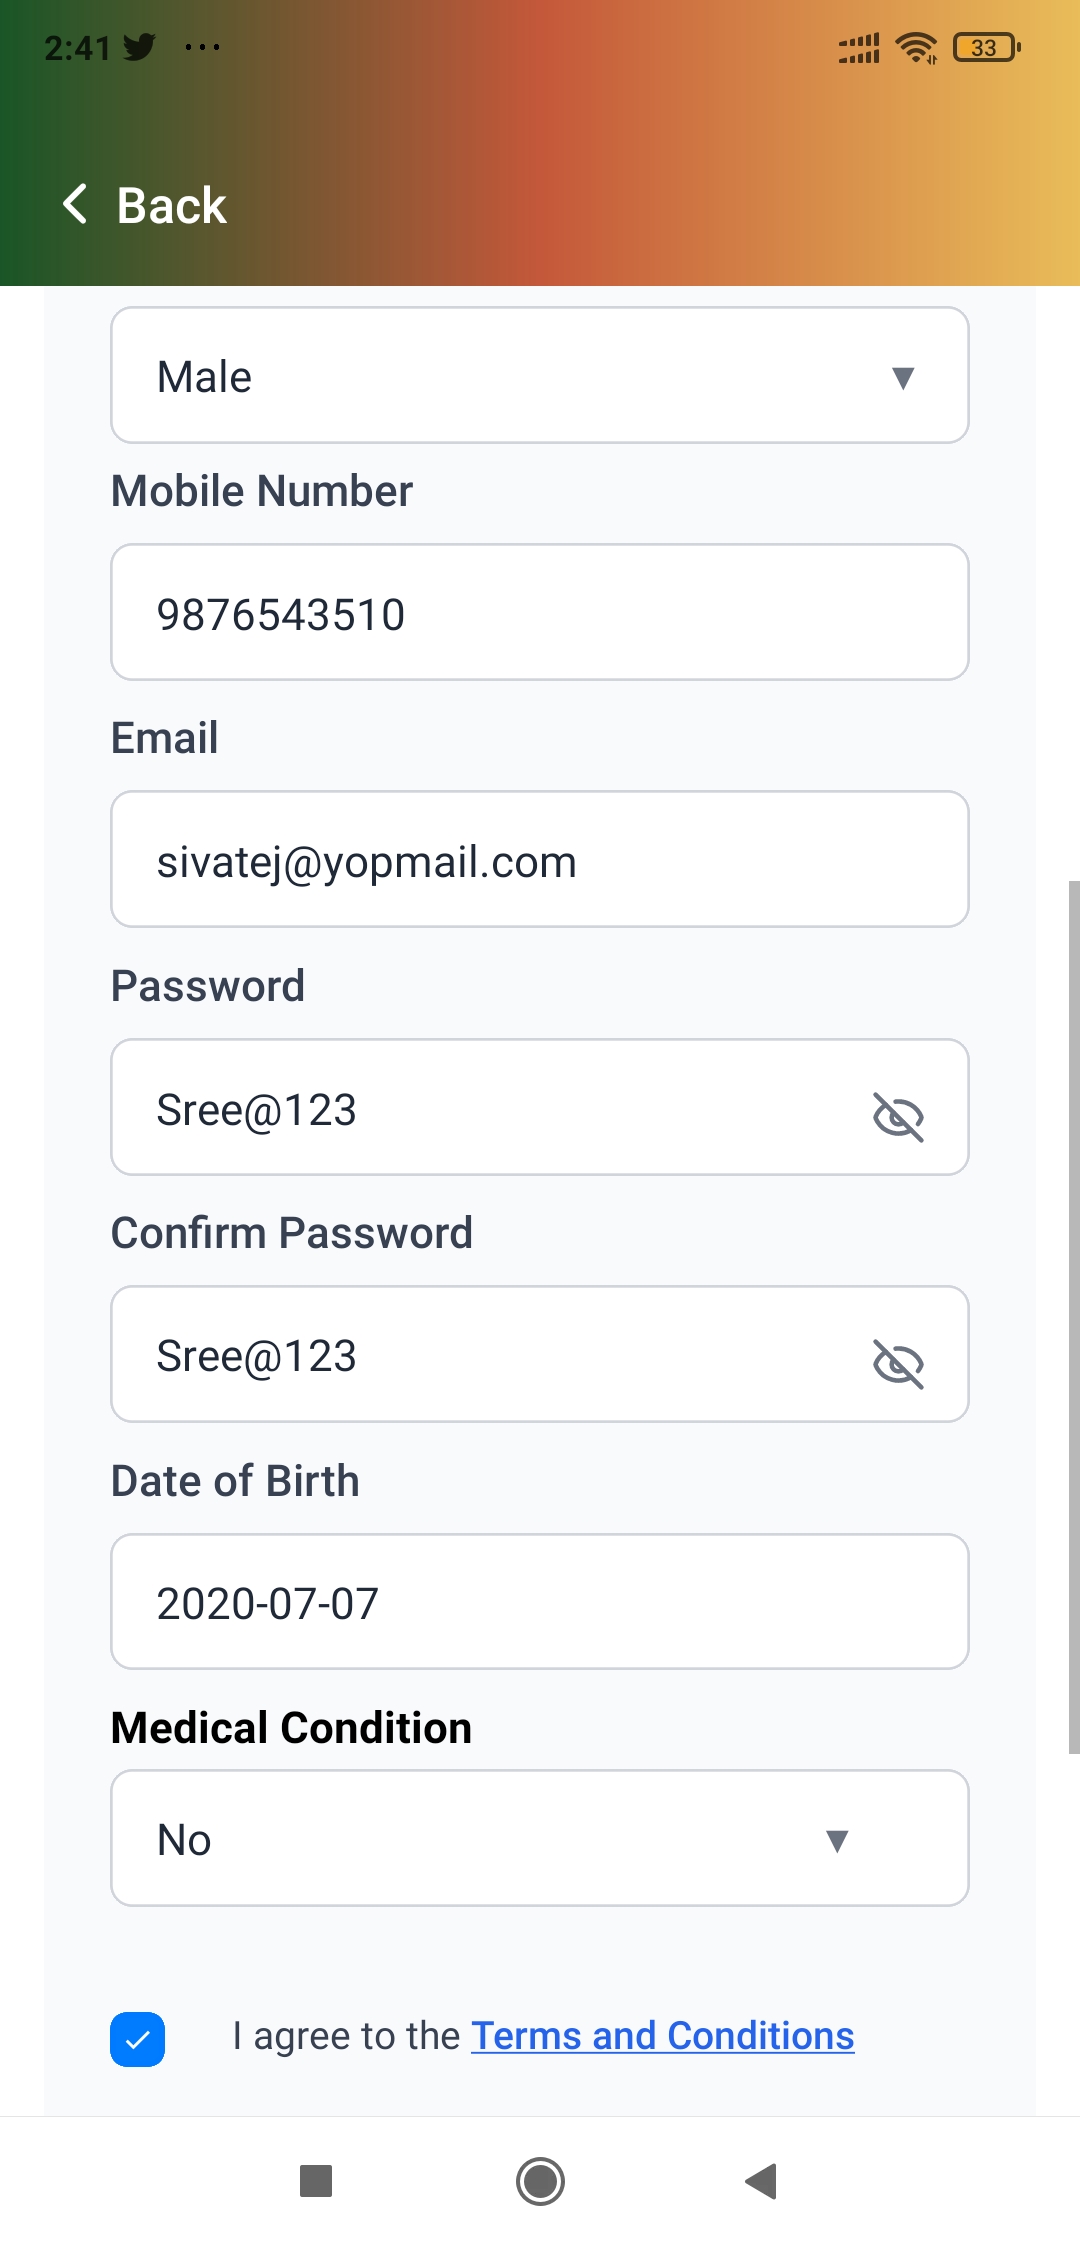Screen dimensions: 1080x2246
Task: Tap the Wi-Fi status icon
Action: (x=916, y=47)
